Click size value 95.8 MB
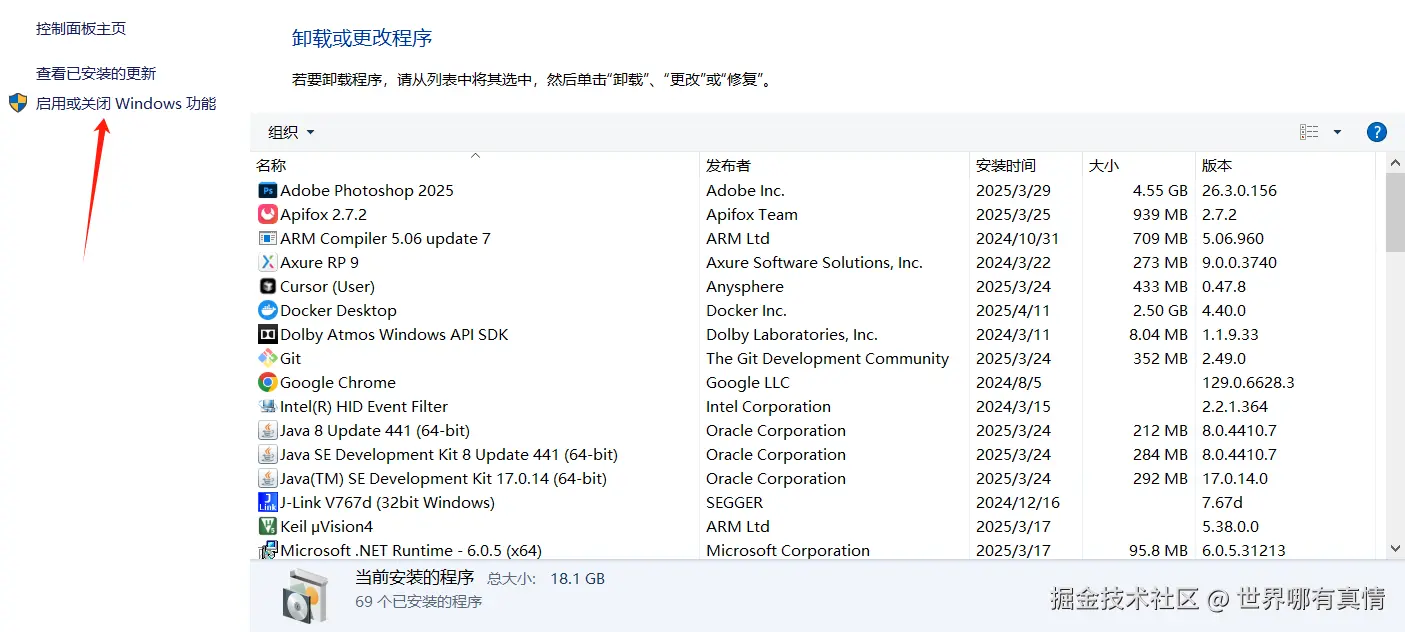This screenshot has height=632, width=1405. [1158, 551]
